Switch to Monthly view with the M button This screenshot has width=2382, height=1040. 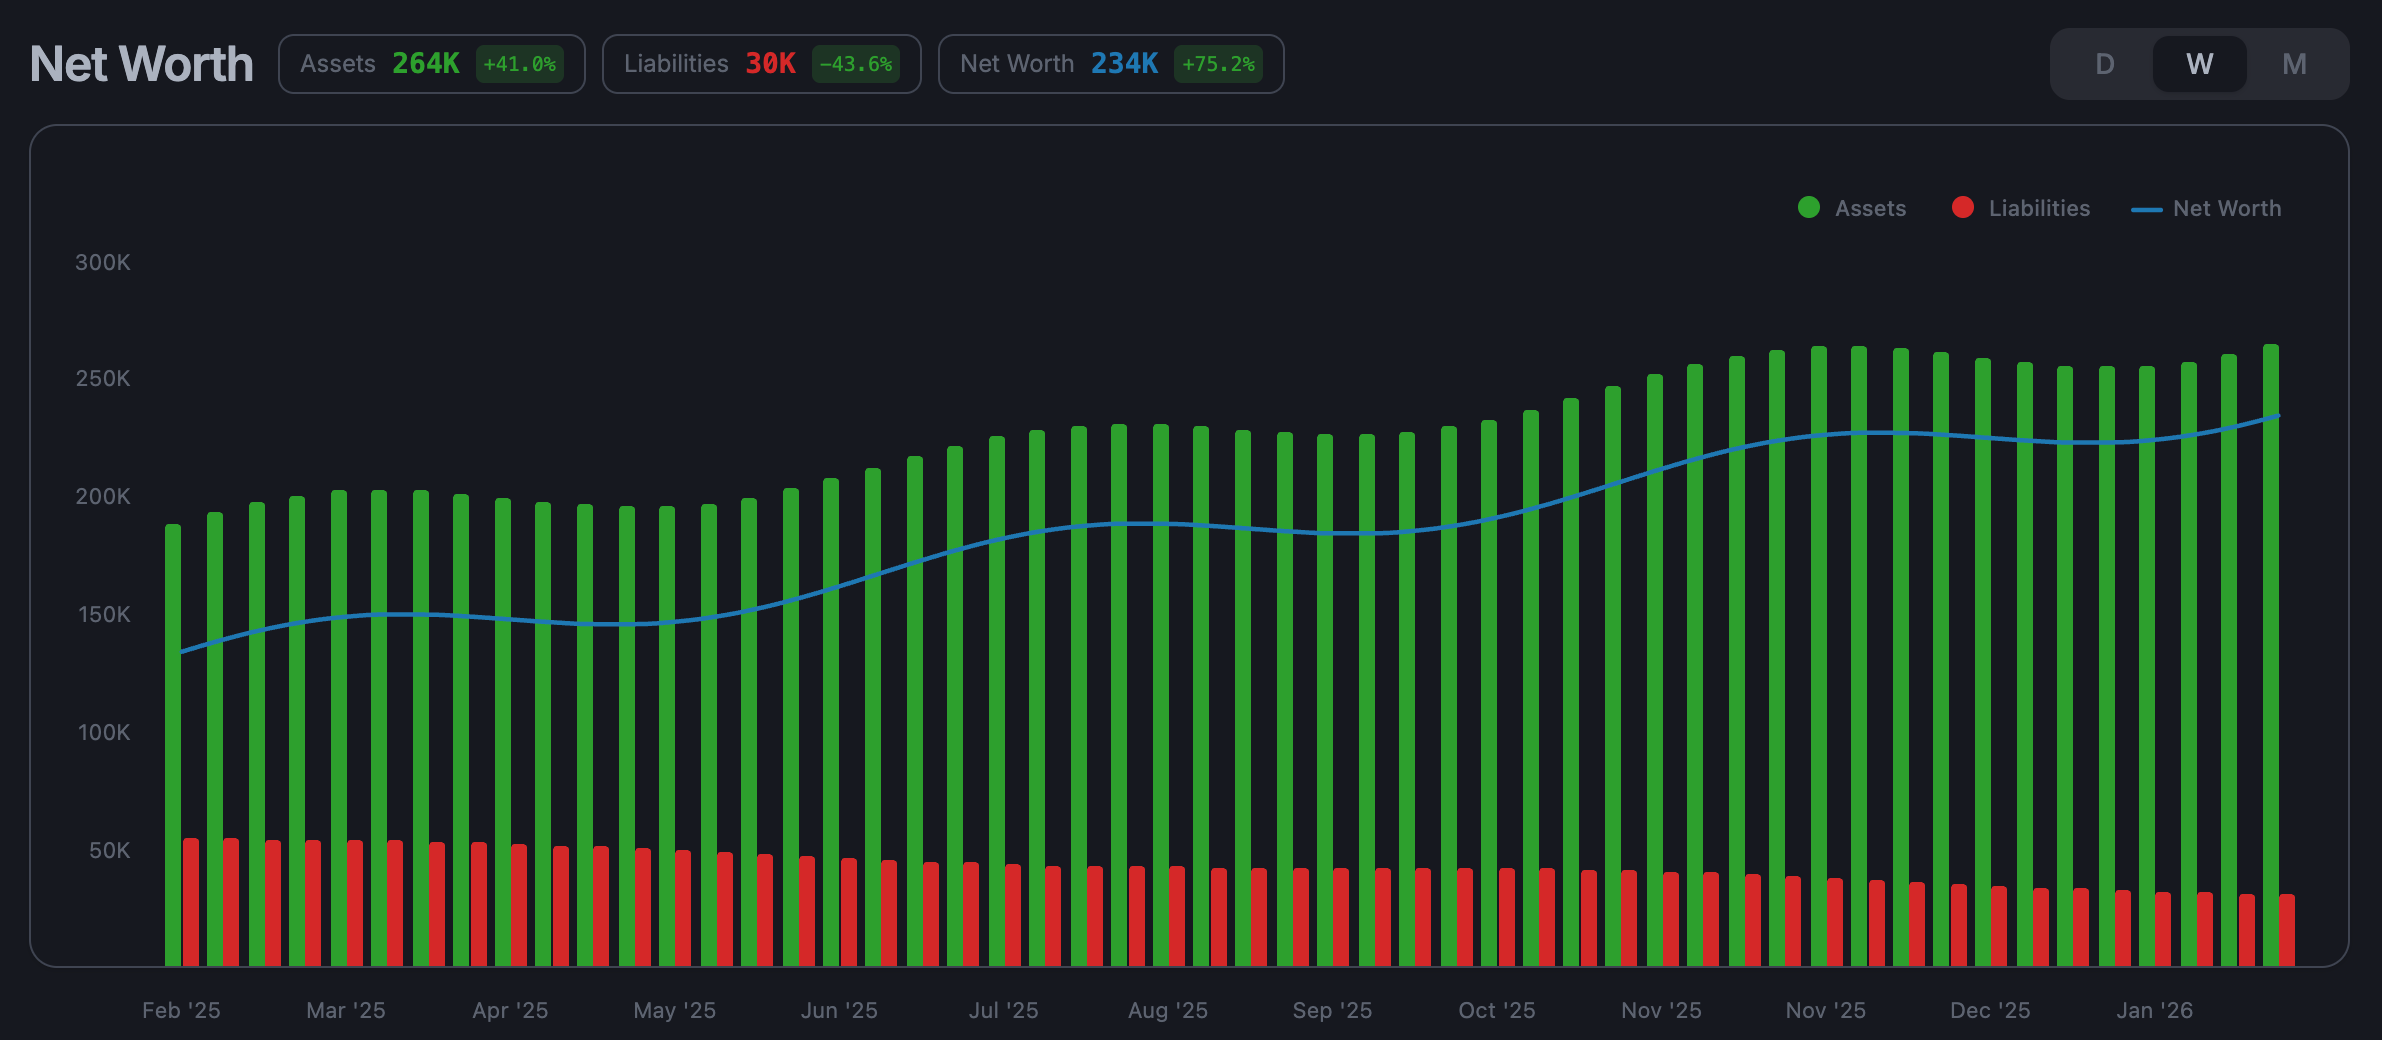tap(2294, 63)
